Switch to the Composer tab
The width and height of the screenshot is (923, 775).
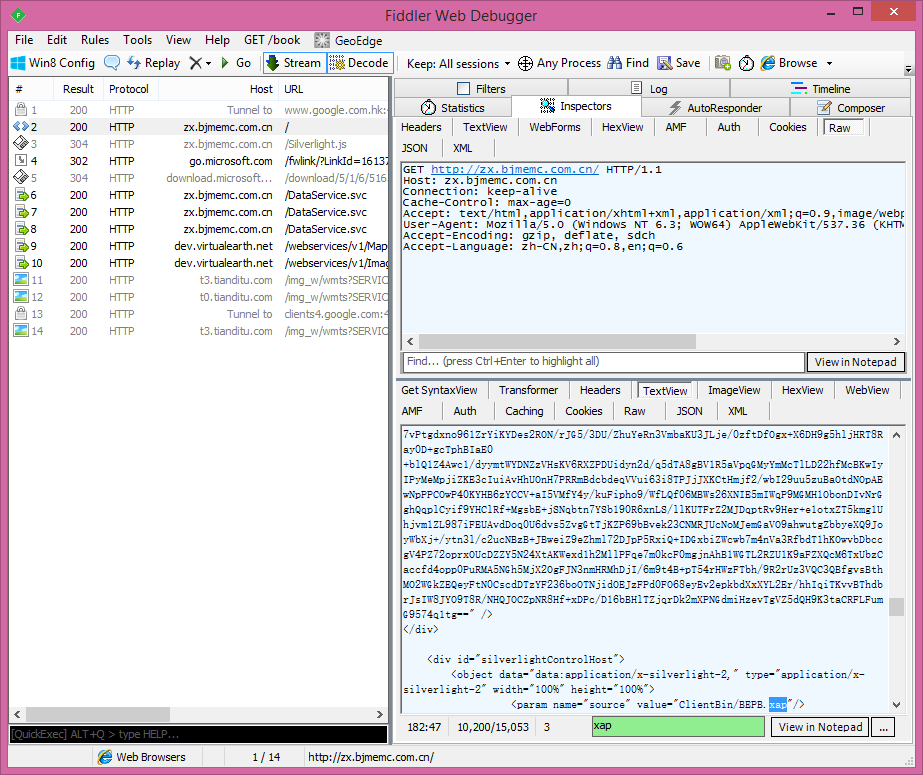[851, 108]
